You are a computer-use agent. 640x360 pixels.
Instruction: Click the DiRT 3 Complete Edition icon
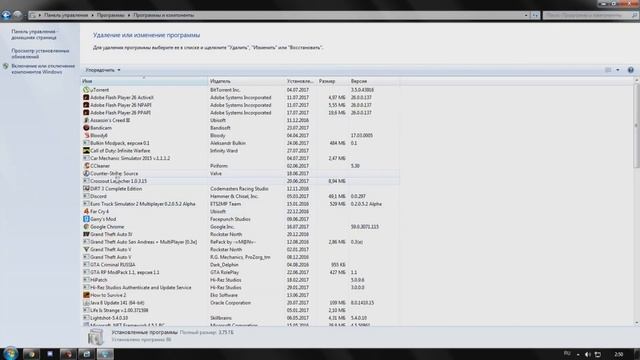(x=86, y=189)
